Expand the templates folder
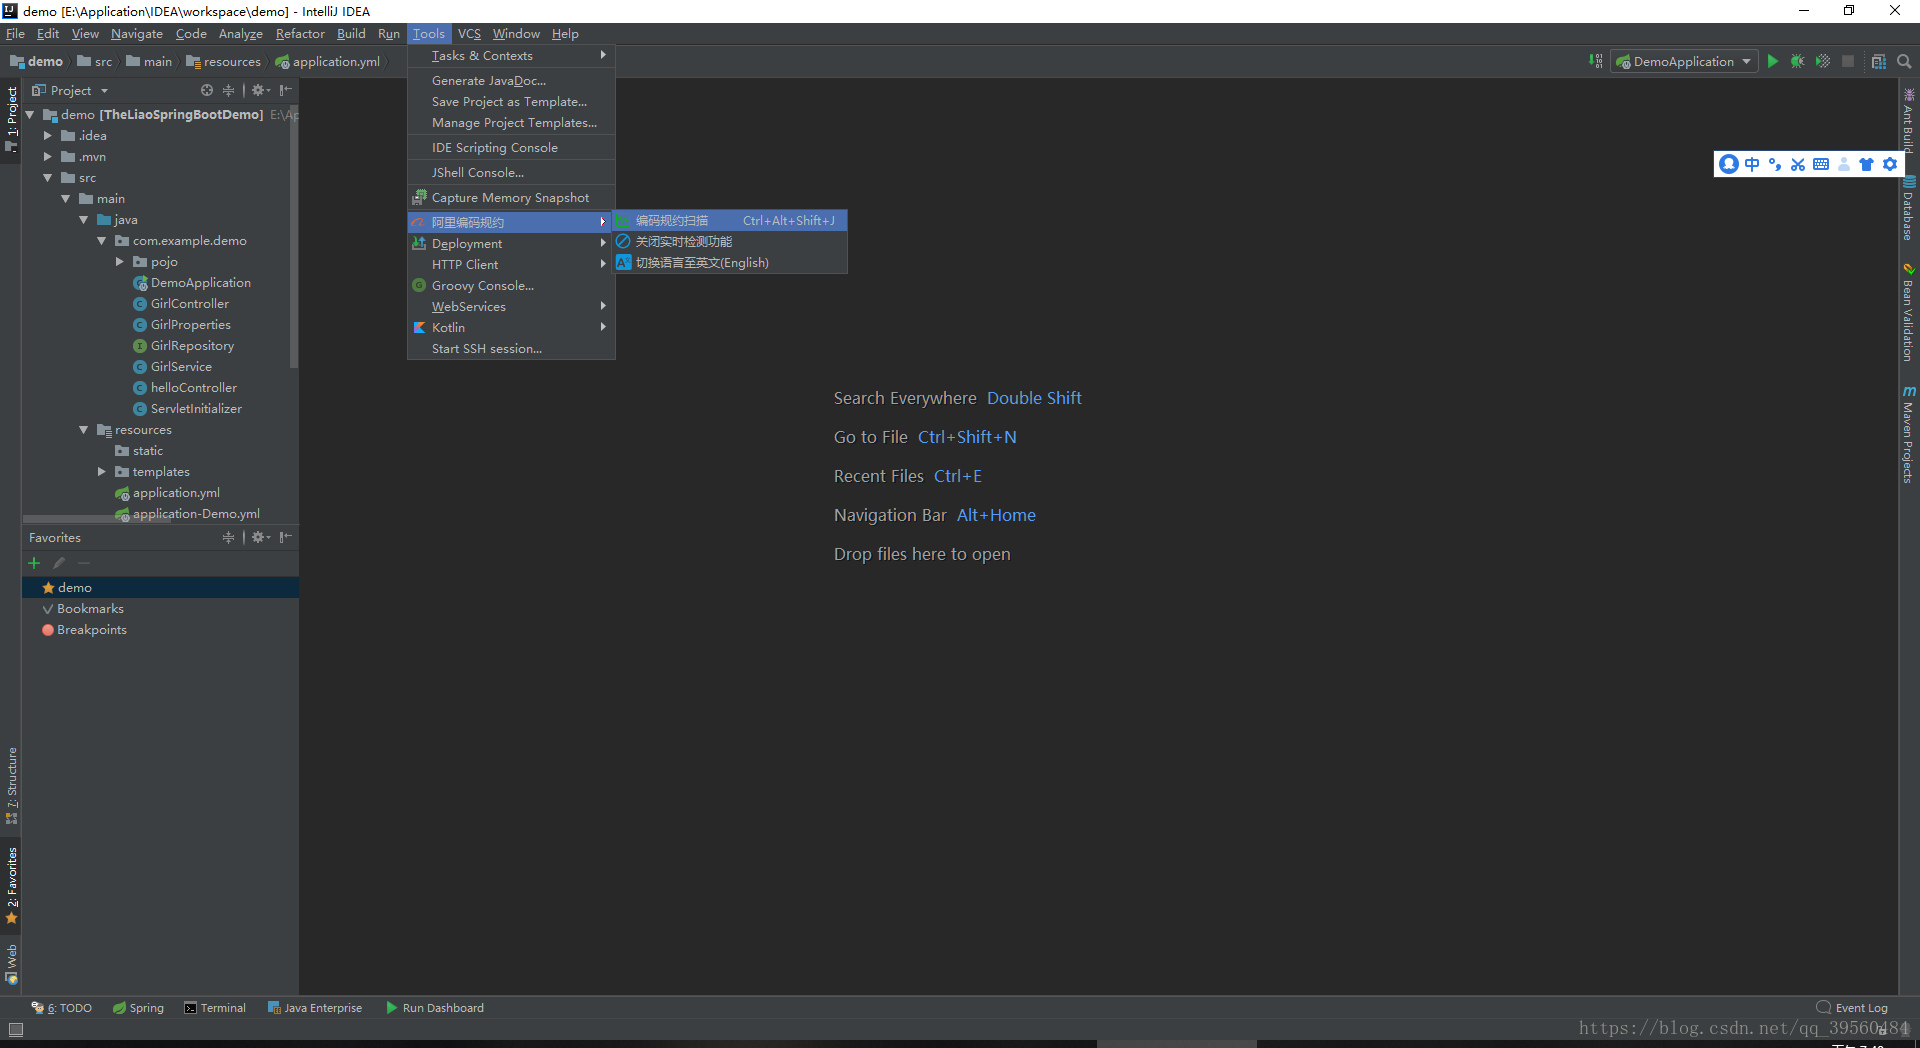1920x1048 pixels. (x=101, y=472)
